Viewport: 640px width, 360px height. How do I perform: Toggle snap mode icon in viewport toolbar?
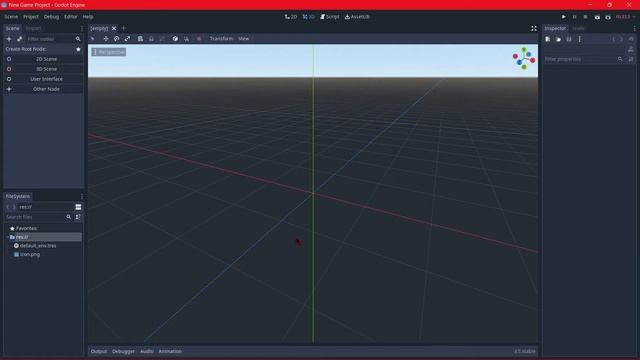coord(186,38)
